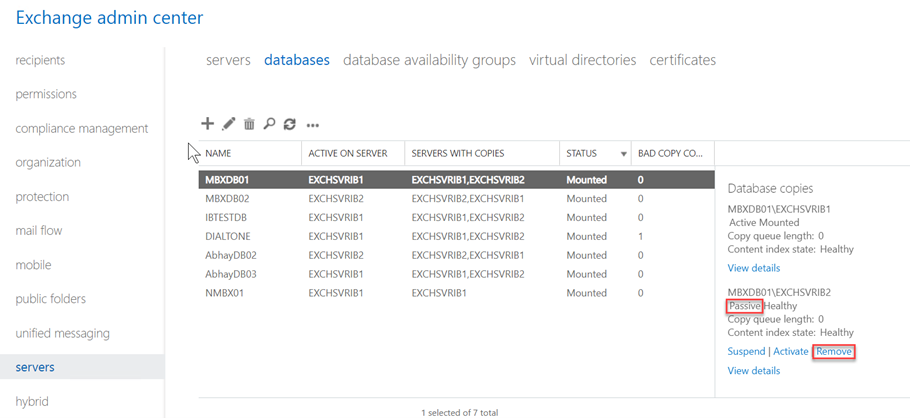Open mail flow section

[39, 230]
